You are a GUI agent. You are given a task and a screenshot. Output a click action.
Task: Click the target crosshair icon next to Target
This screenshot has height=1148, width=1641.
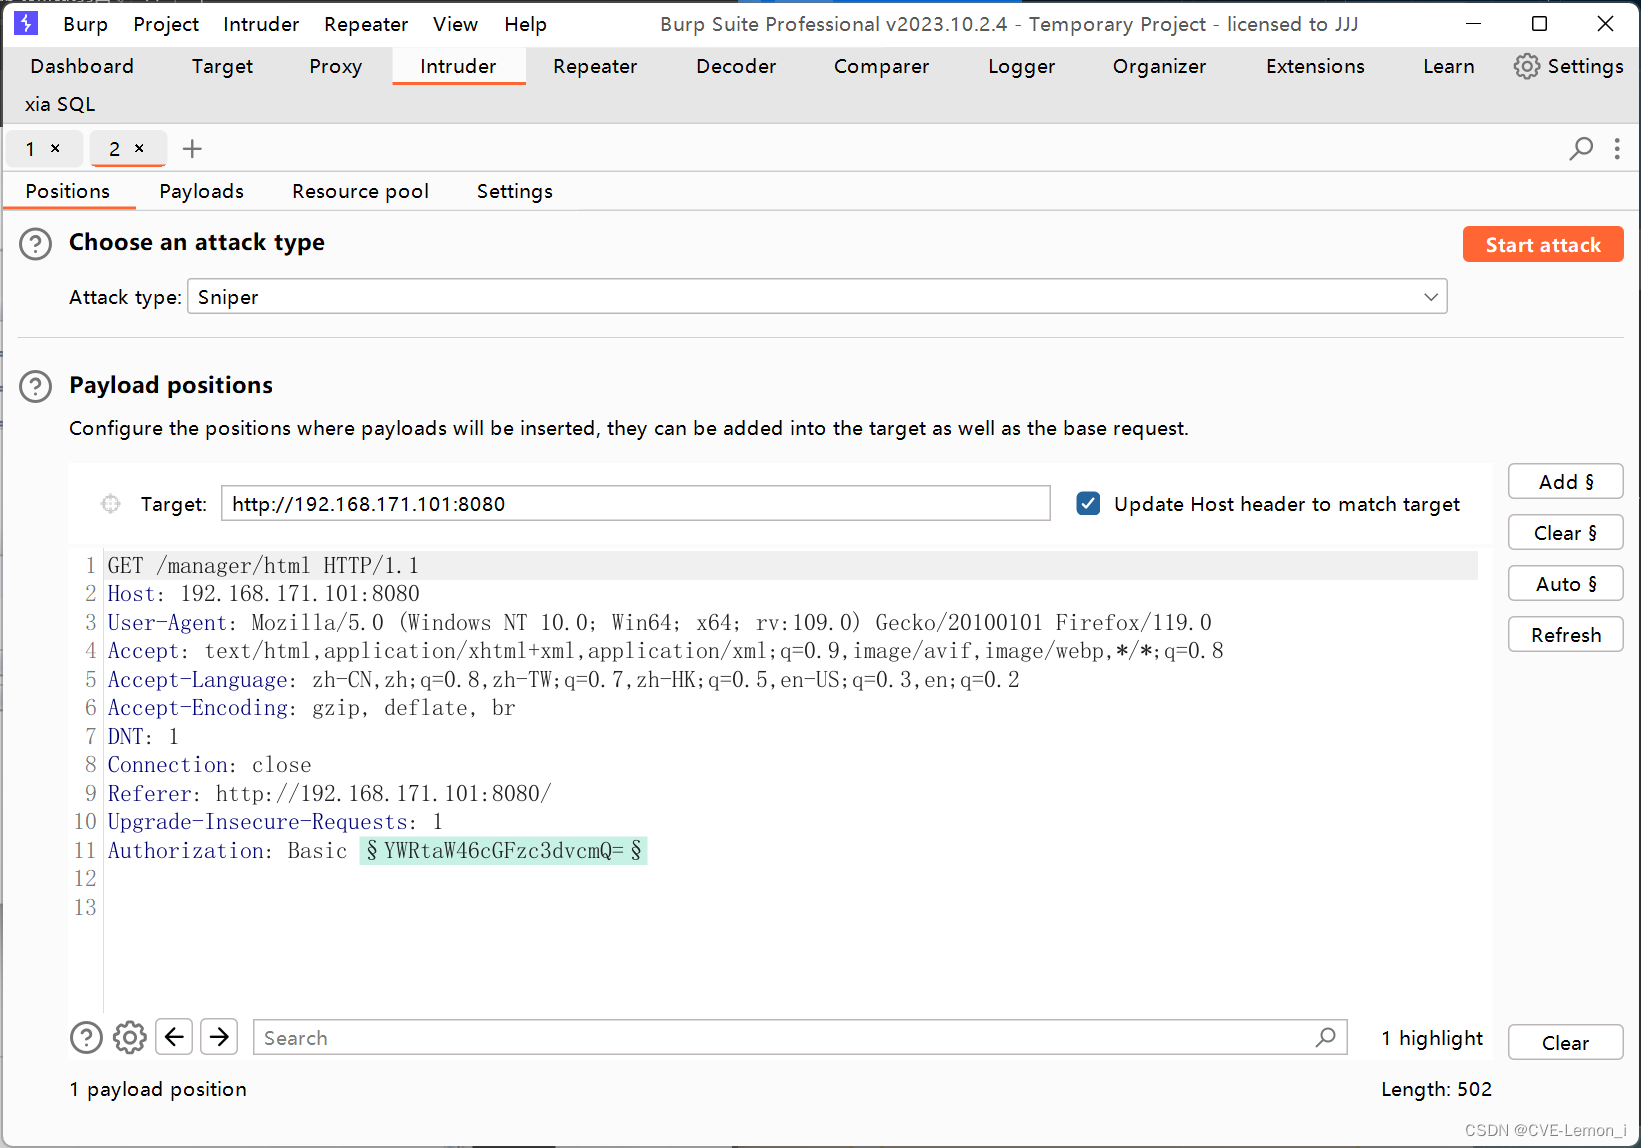[111, 504]
